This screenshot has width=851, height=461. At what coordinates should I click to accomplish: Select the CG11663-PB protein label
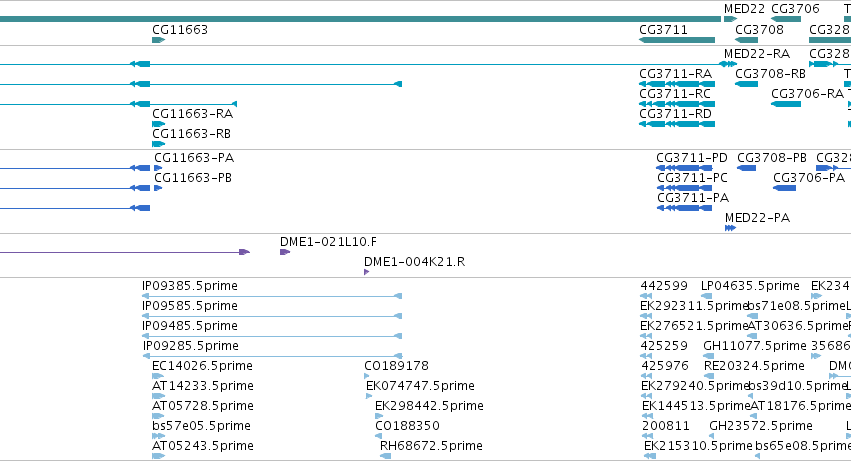tap(193, 178)
